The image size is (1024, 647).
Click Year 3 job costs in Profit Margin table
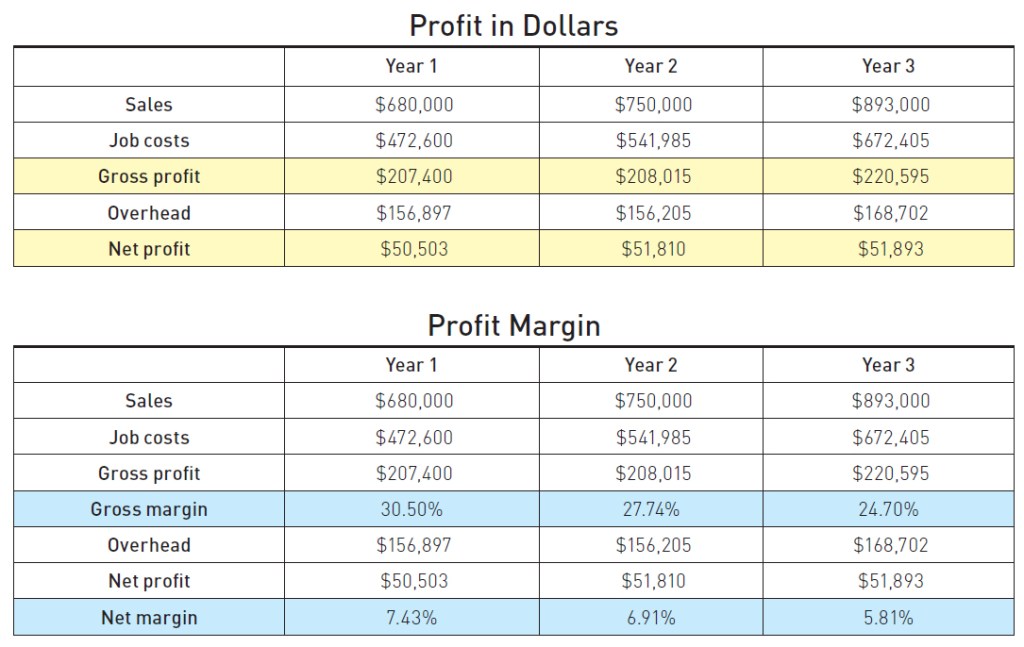890,437
